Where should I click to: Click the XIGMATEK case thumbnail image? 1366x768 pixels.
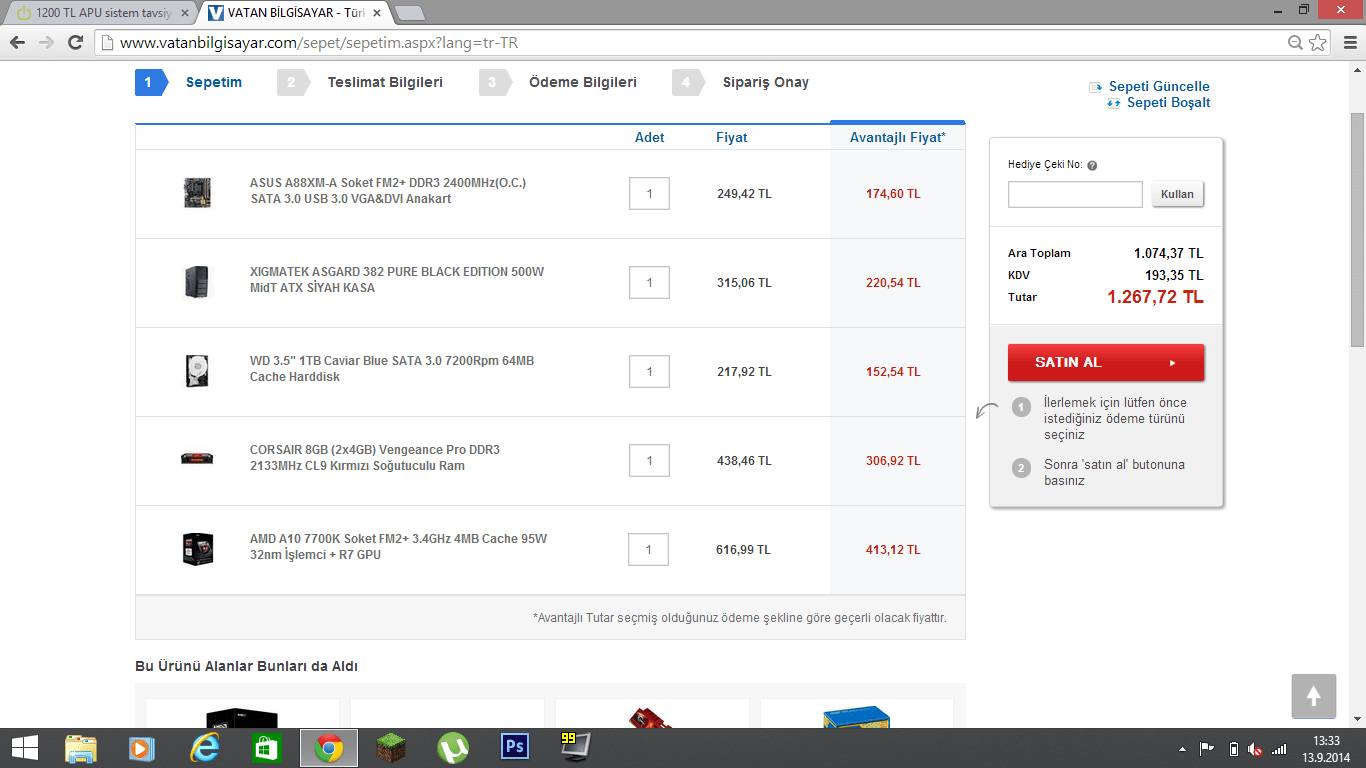(x=197, y=282)
